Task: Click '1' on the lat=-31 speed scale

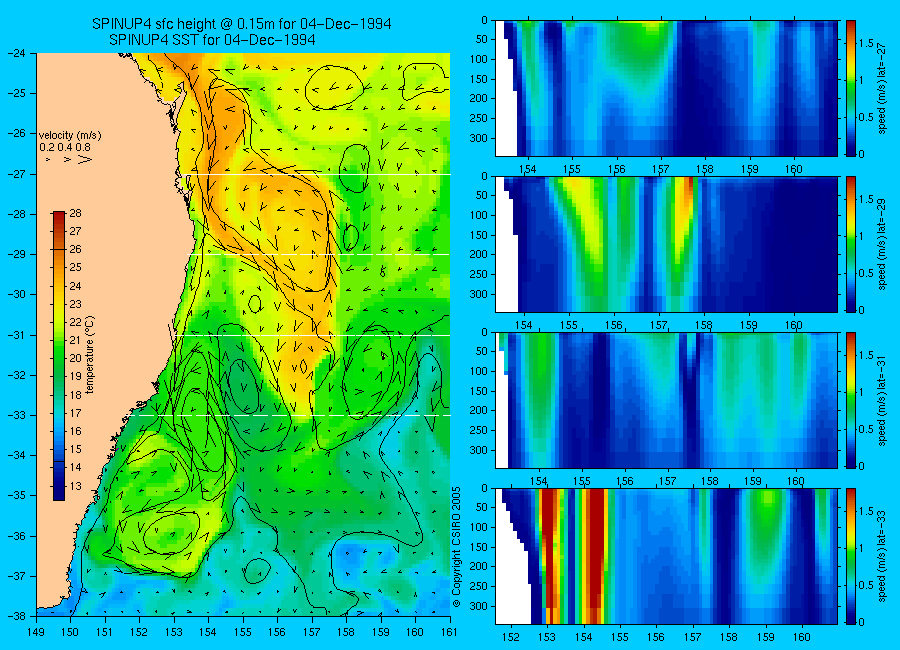Action: coord(862,392)
